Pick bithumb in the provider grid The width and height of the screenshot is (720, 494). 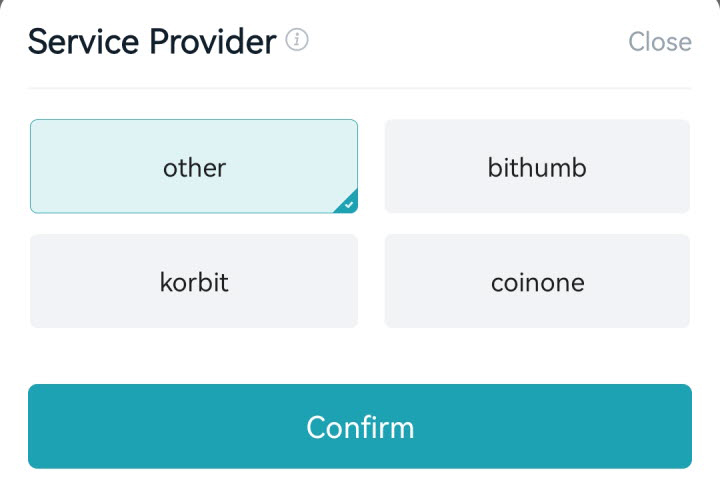[537, 166]
